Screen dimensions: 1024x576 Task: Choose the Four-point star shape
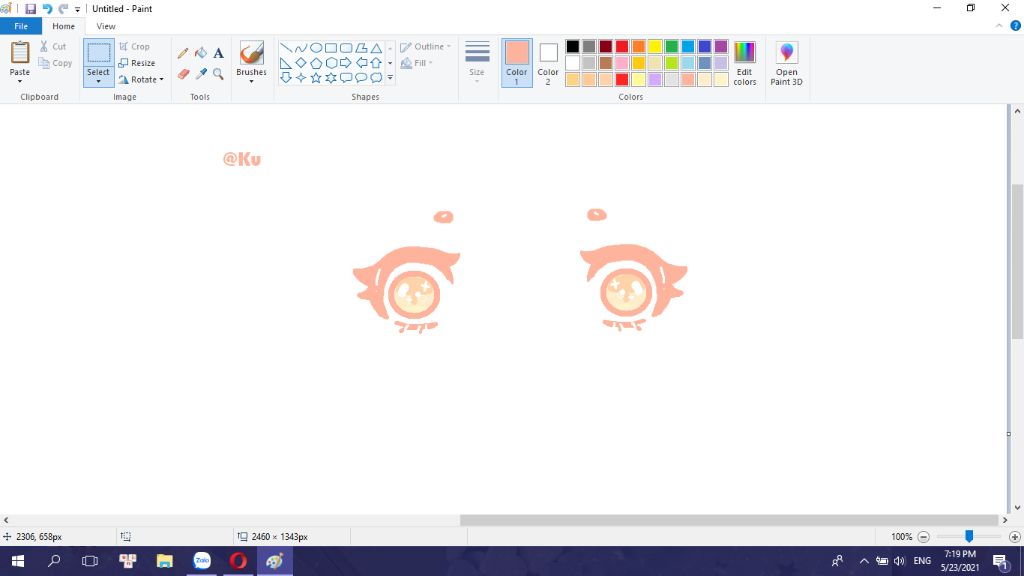coord(300,78)
